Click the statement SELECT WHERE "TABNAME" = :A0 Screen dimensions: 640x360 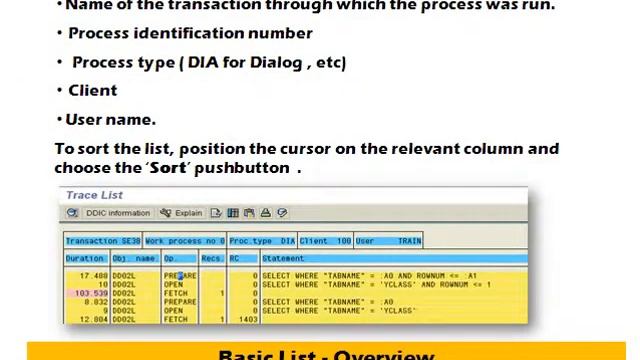tap(328, 302)
